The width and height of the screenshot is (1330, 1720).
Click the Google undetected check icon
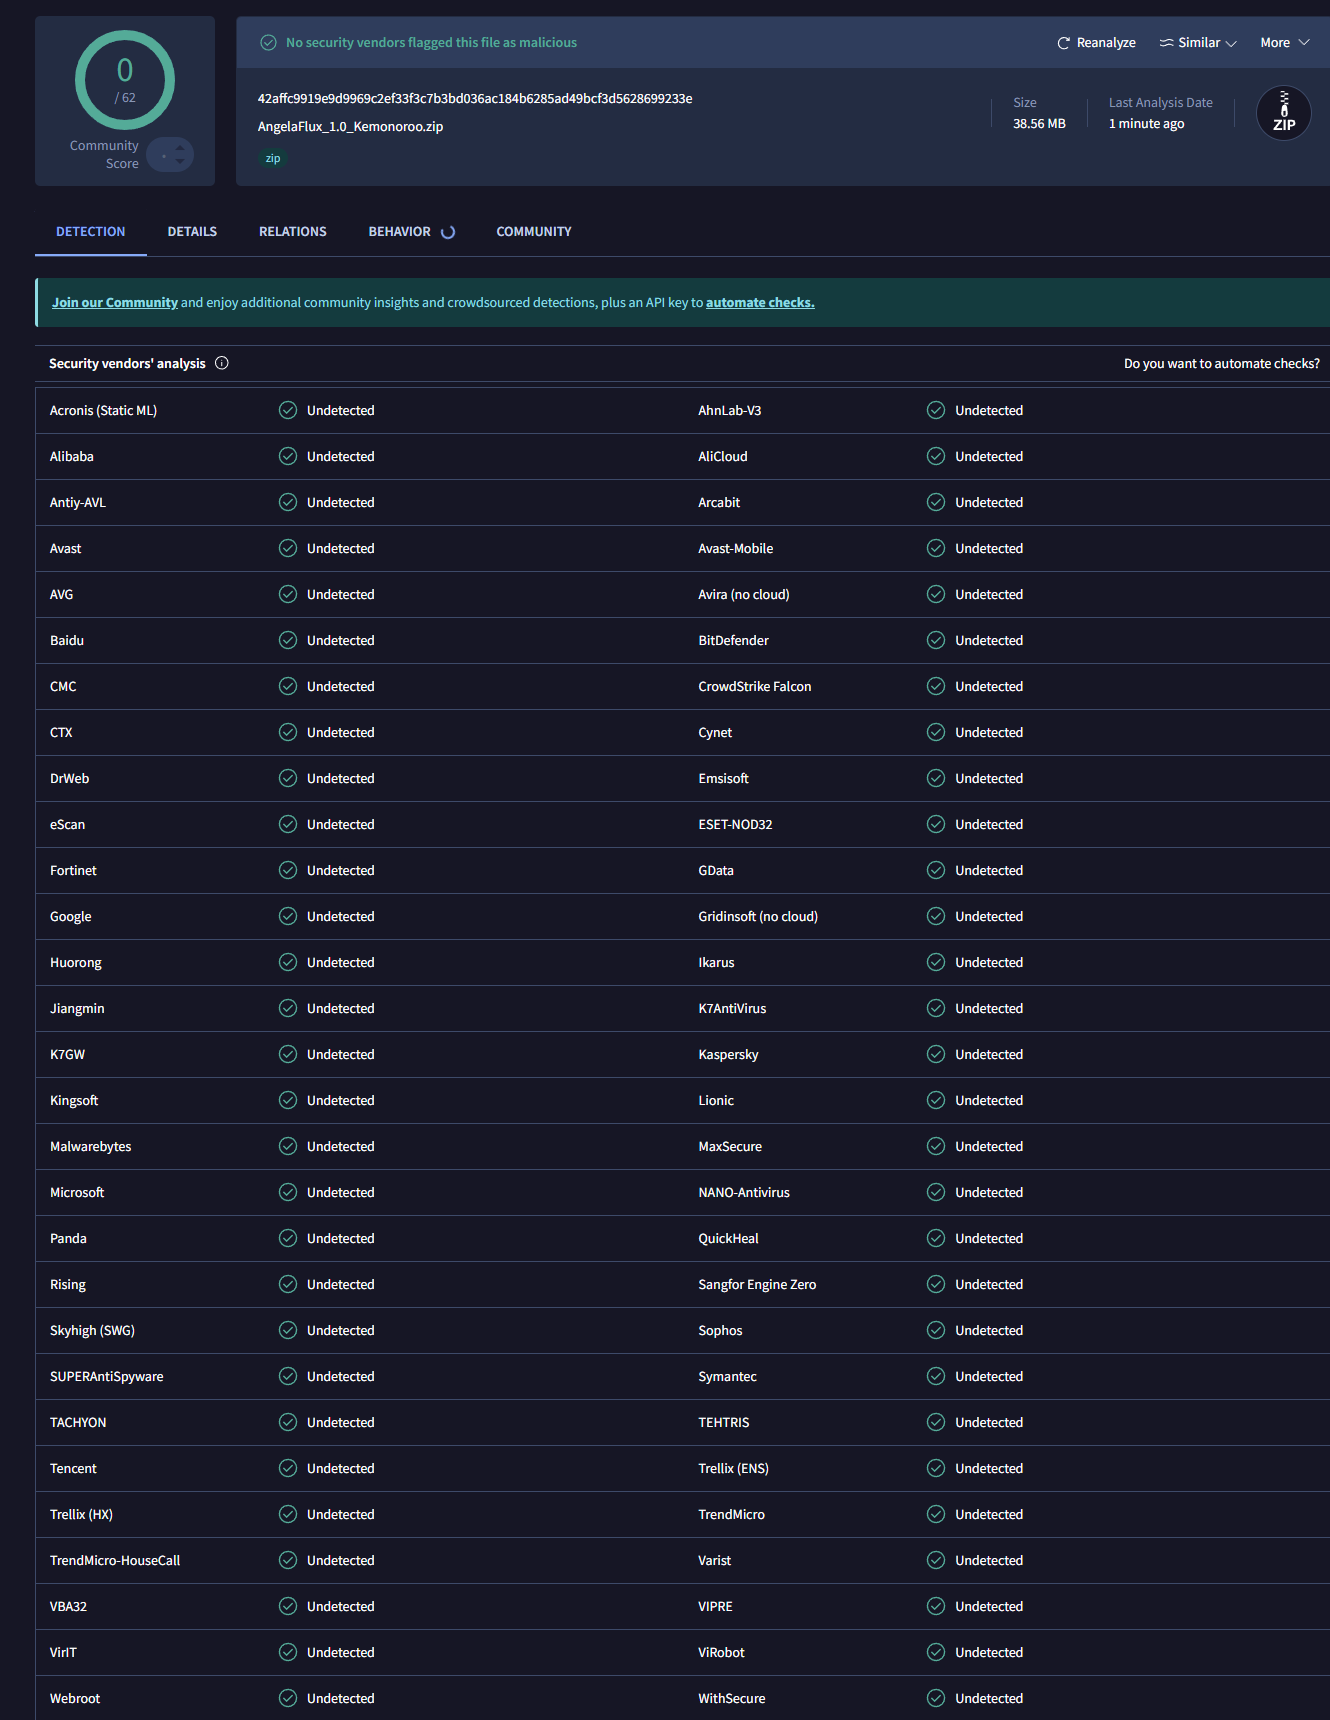point(288,916)
